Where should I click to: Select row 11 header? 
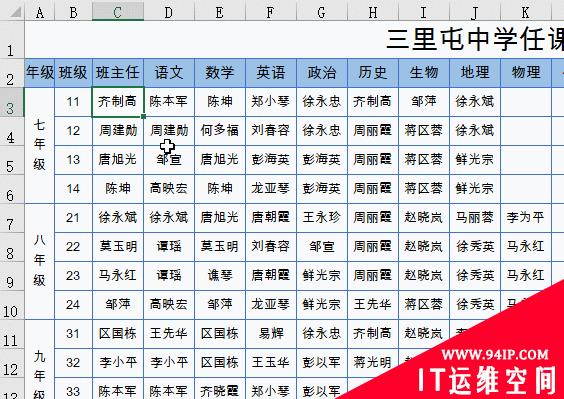click(12, 334)
